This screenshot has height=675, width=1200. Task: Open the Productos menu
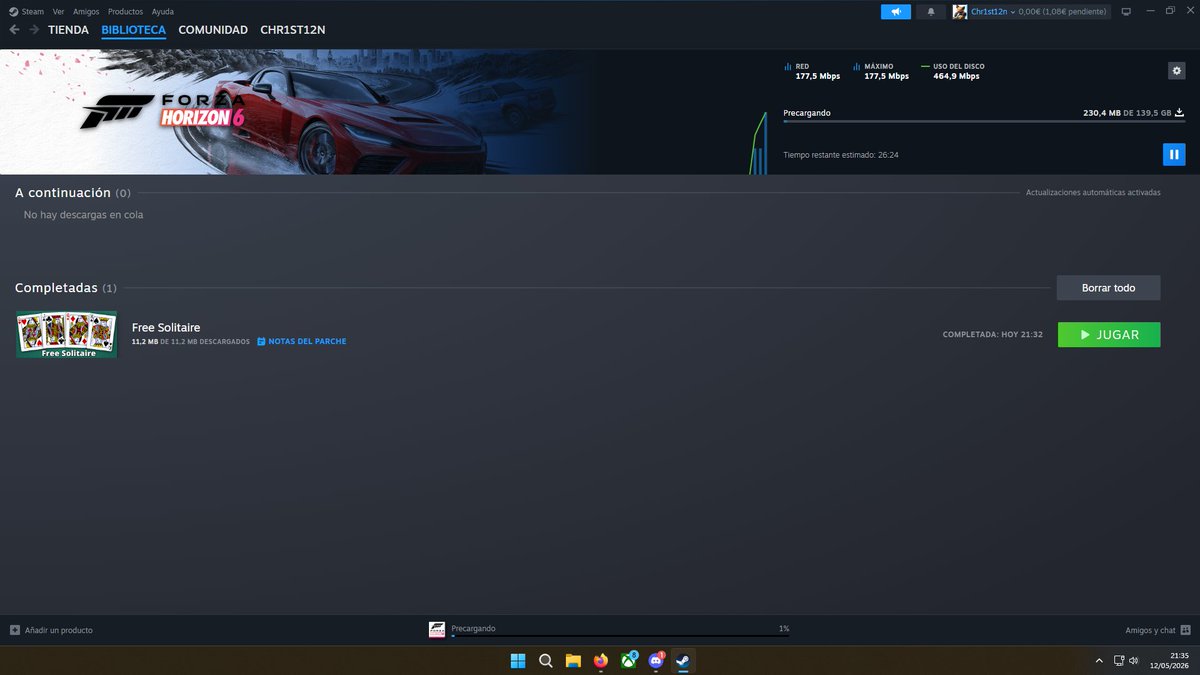click(125, 11)
